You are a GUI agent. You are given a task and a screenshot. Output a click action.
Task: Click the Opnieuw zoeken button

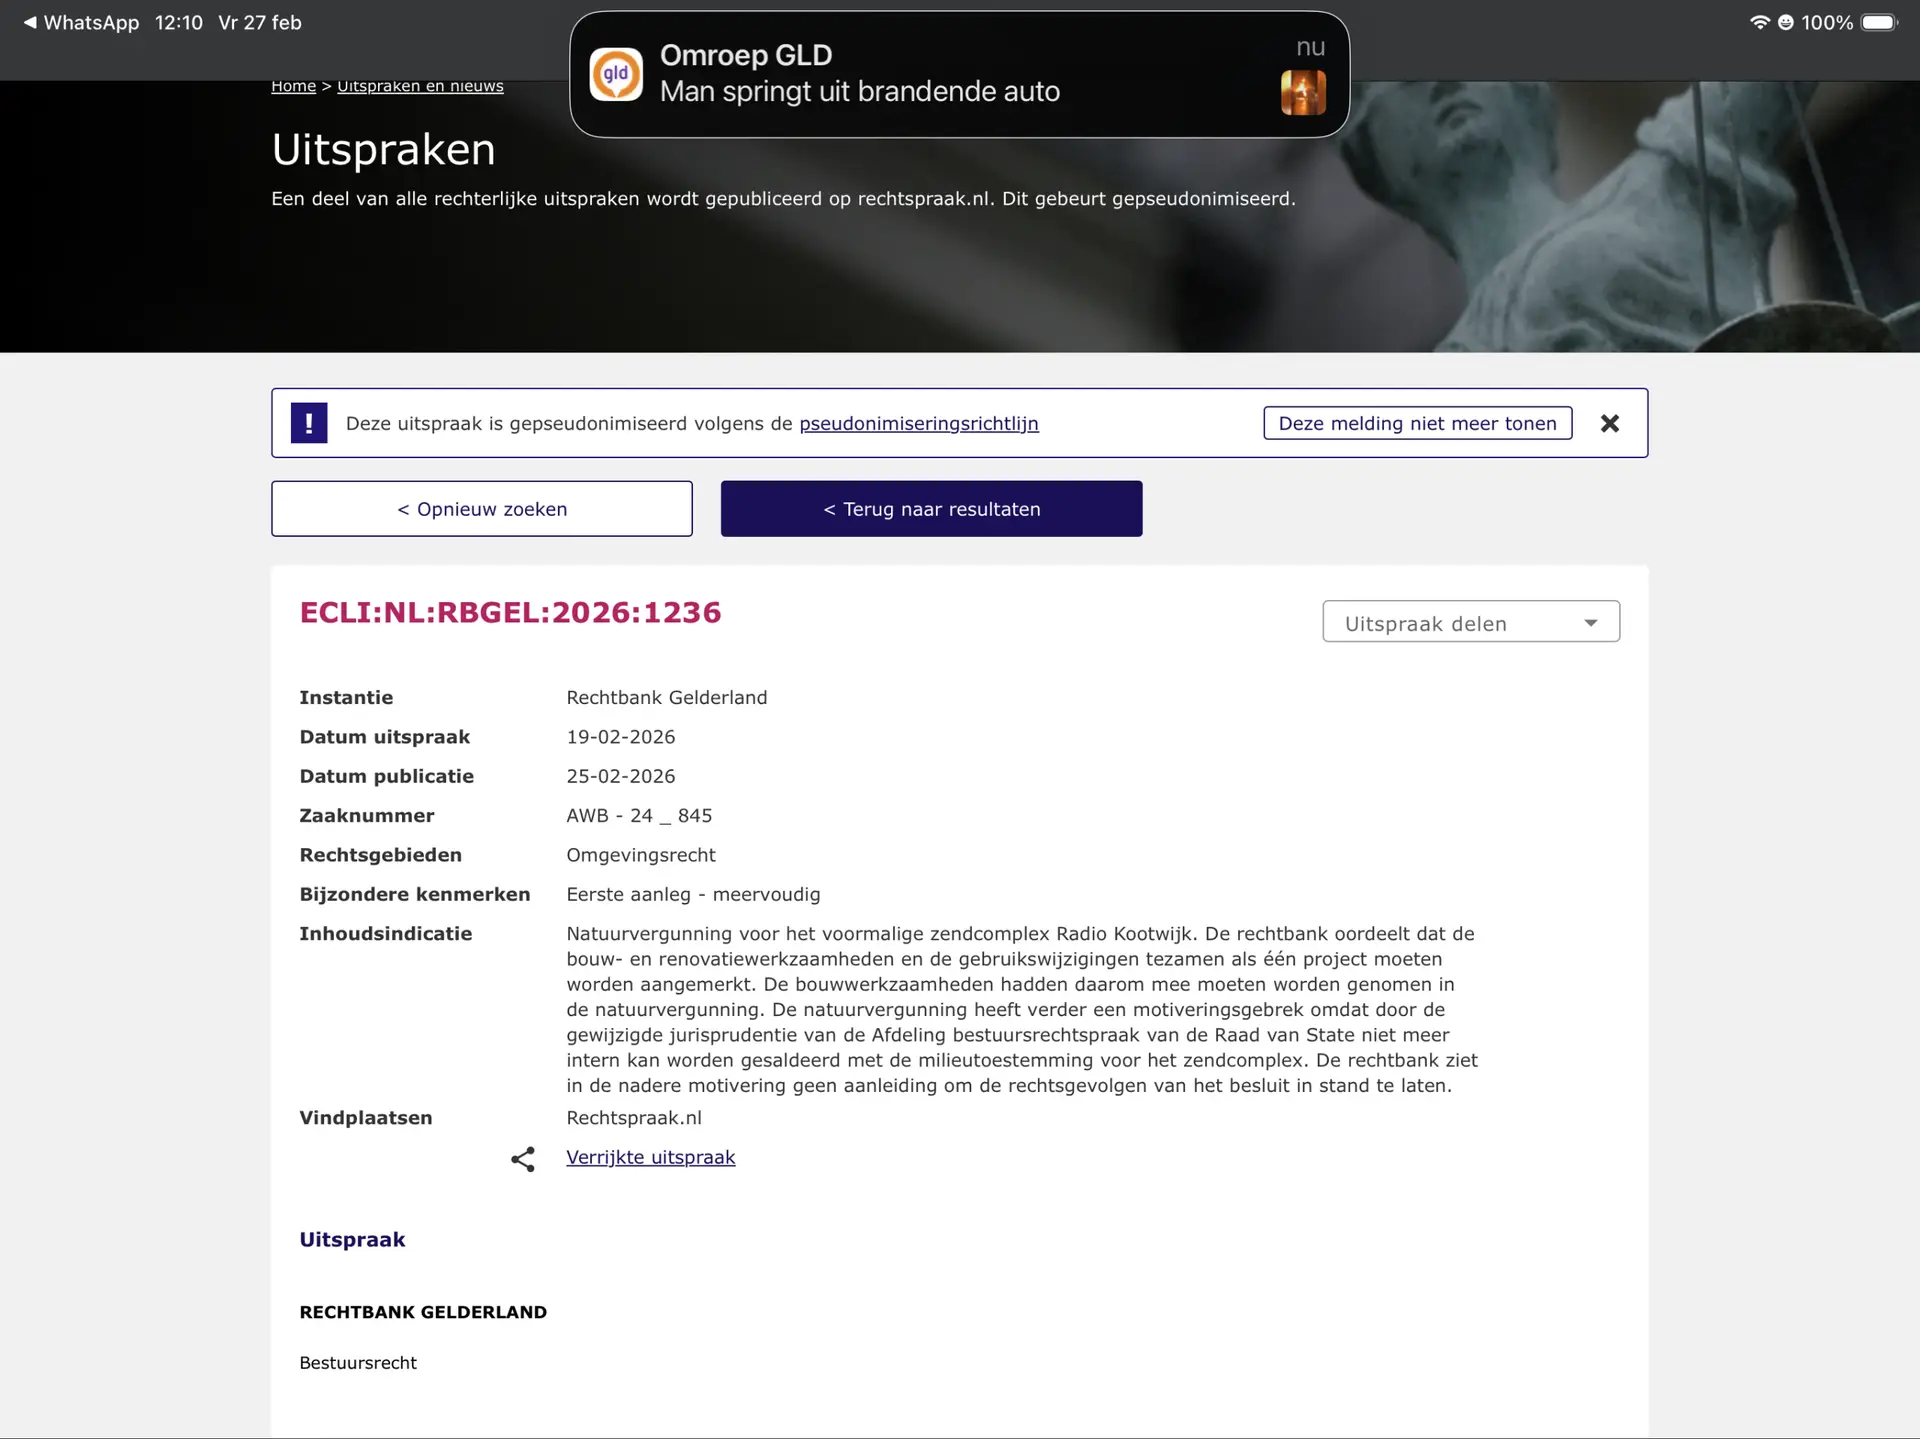(482, 509)
